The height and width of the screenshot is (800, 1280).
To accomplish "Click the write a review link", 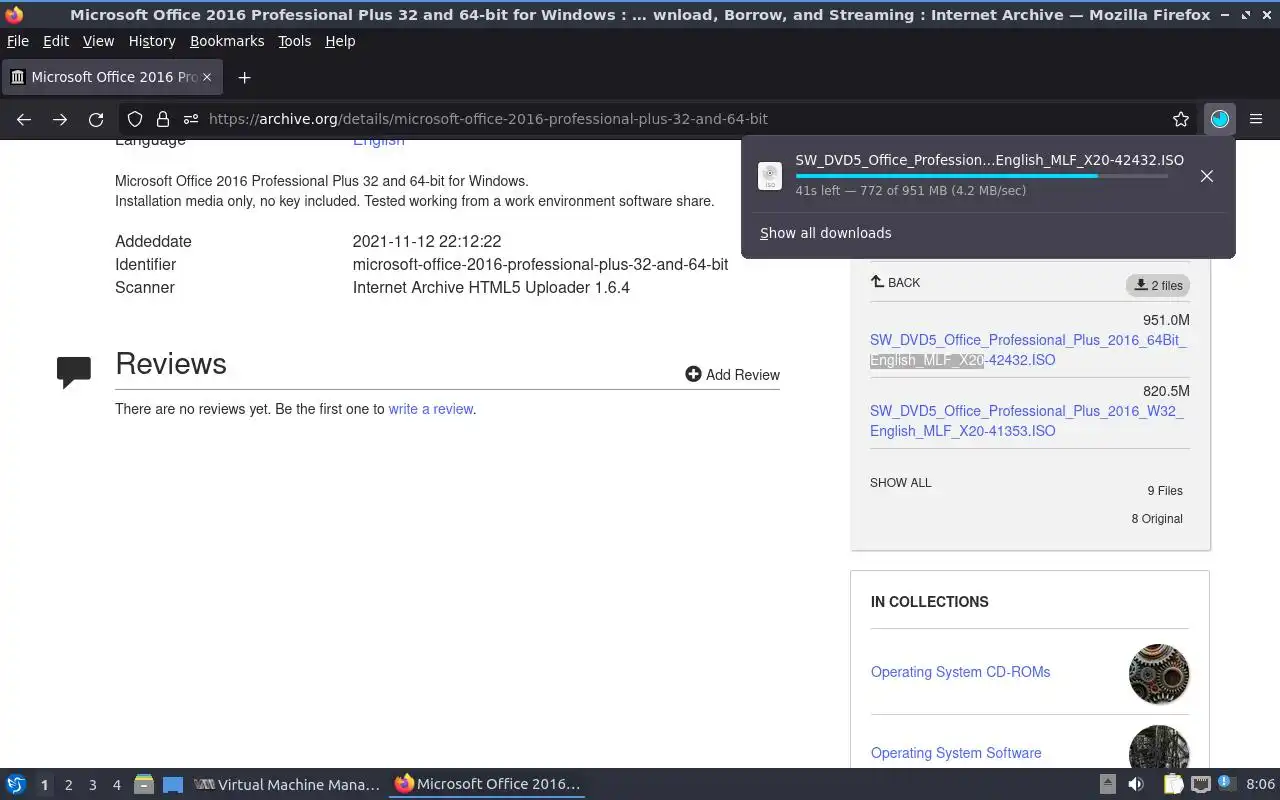I will [x=430, y=409].
